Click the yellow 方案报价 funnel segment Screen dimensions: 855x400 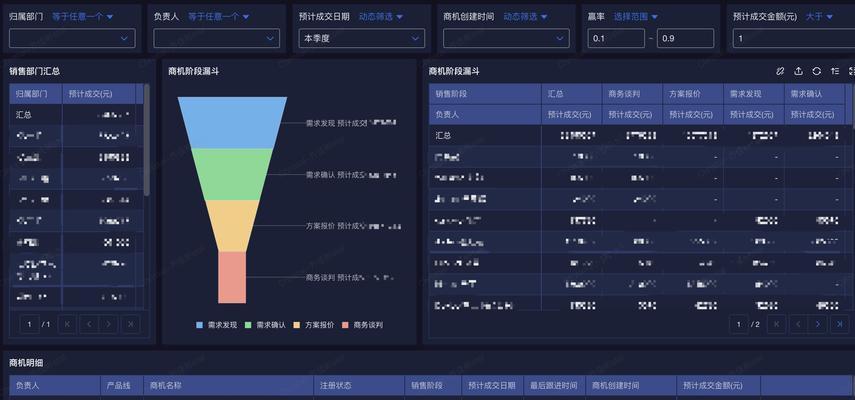[232, 225]
